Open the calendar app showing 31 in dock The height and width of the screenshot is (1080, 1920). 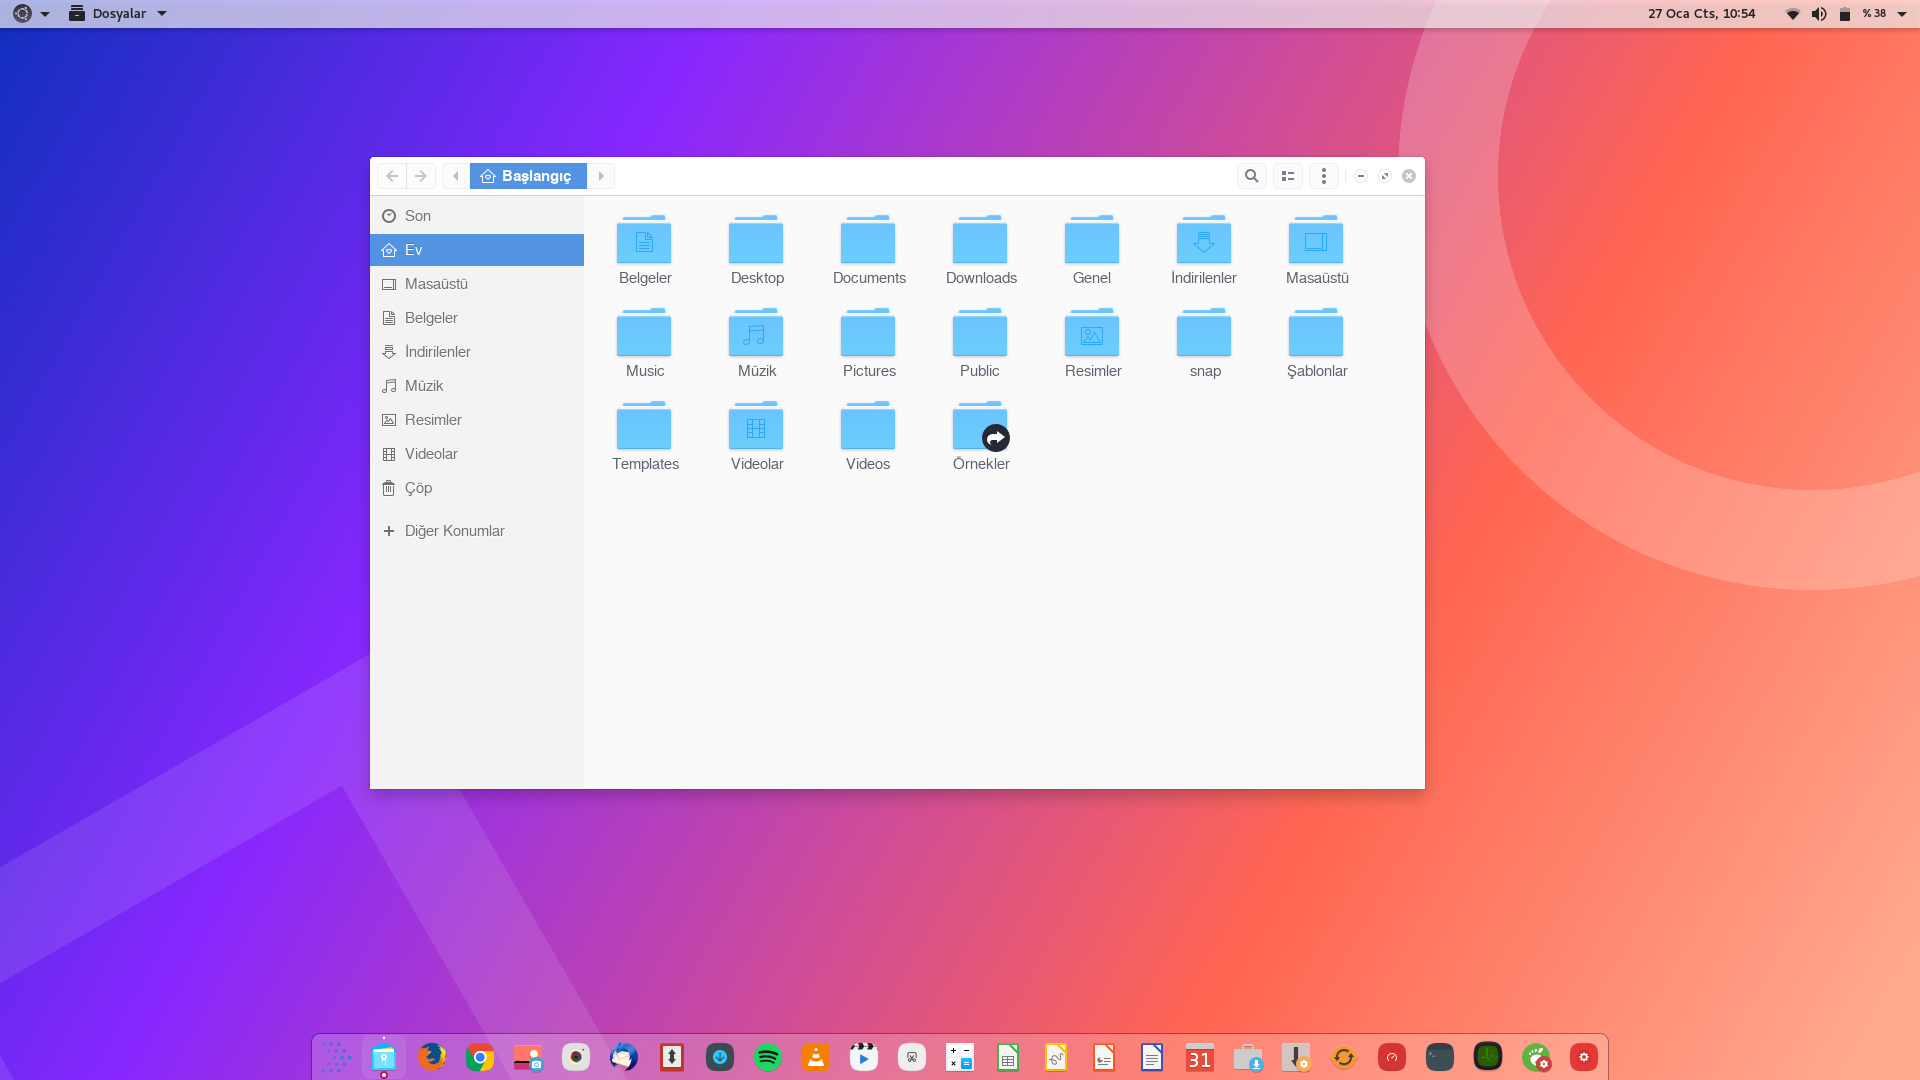[x=1200, y=1057]
